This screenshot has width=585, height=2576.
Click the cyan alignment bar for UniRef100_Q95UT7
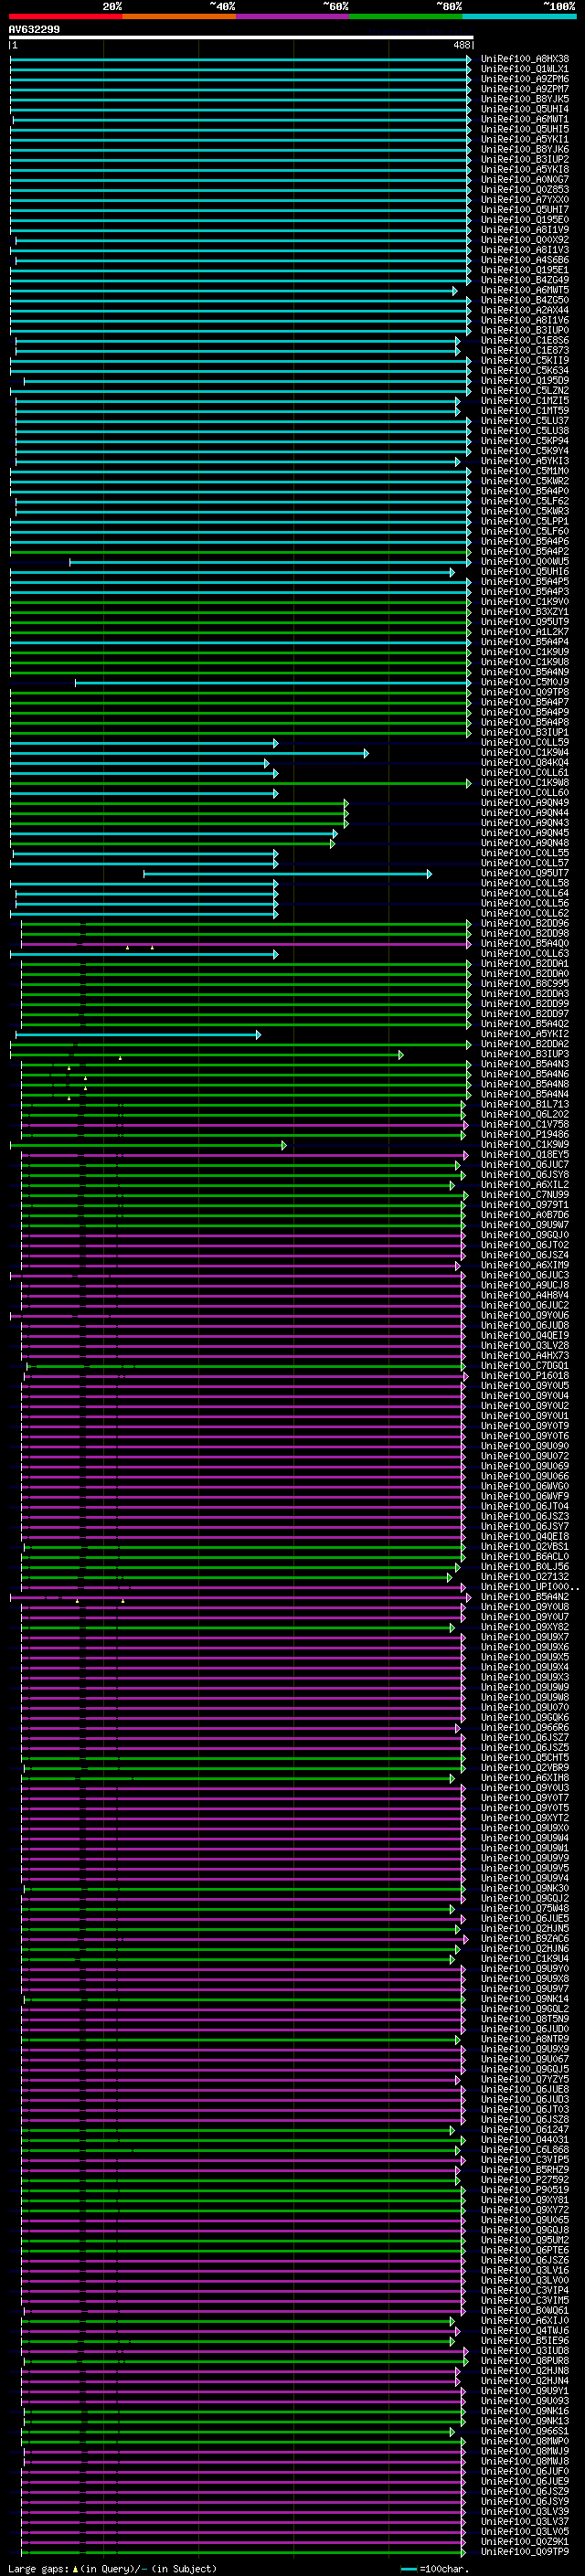tap(287, 874)
